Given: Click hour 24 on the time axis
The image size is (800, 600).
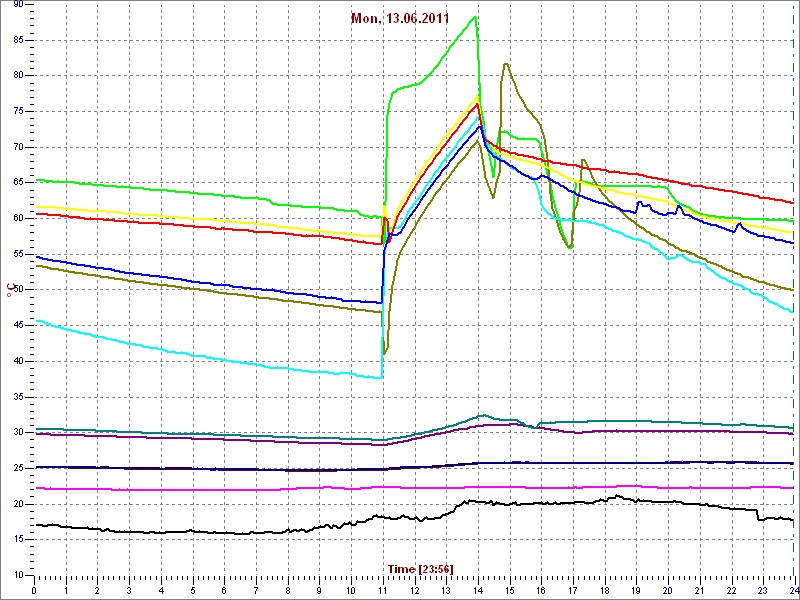Looking at the screenshot, I should tap(793, 590).
